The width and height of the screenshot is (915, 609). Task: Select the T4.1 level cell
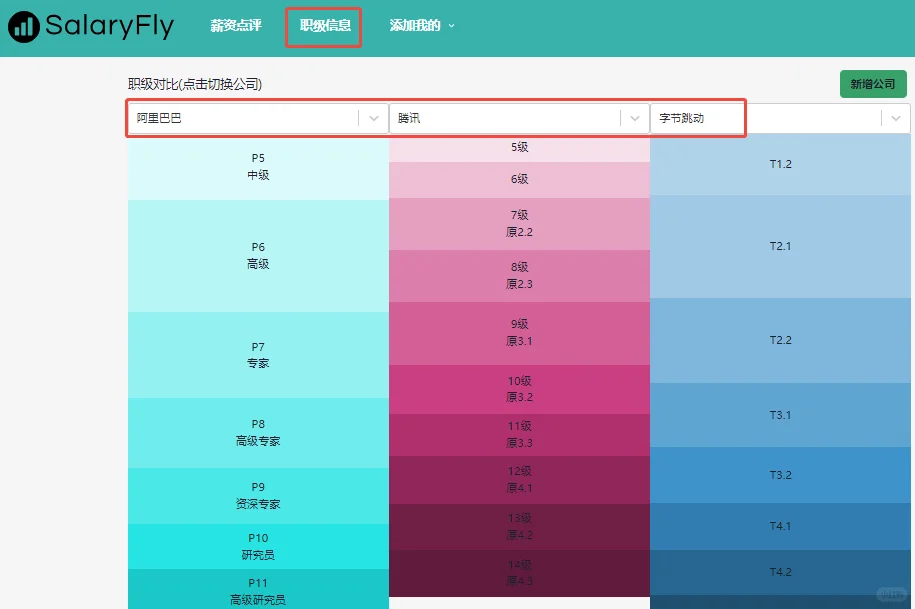(x=780, y=526)
